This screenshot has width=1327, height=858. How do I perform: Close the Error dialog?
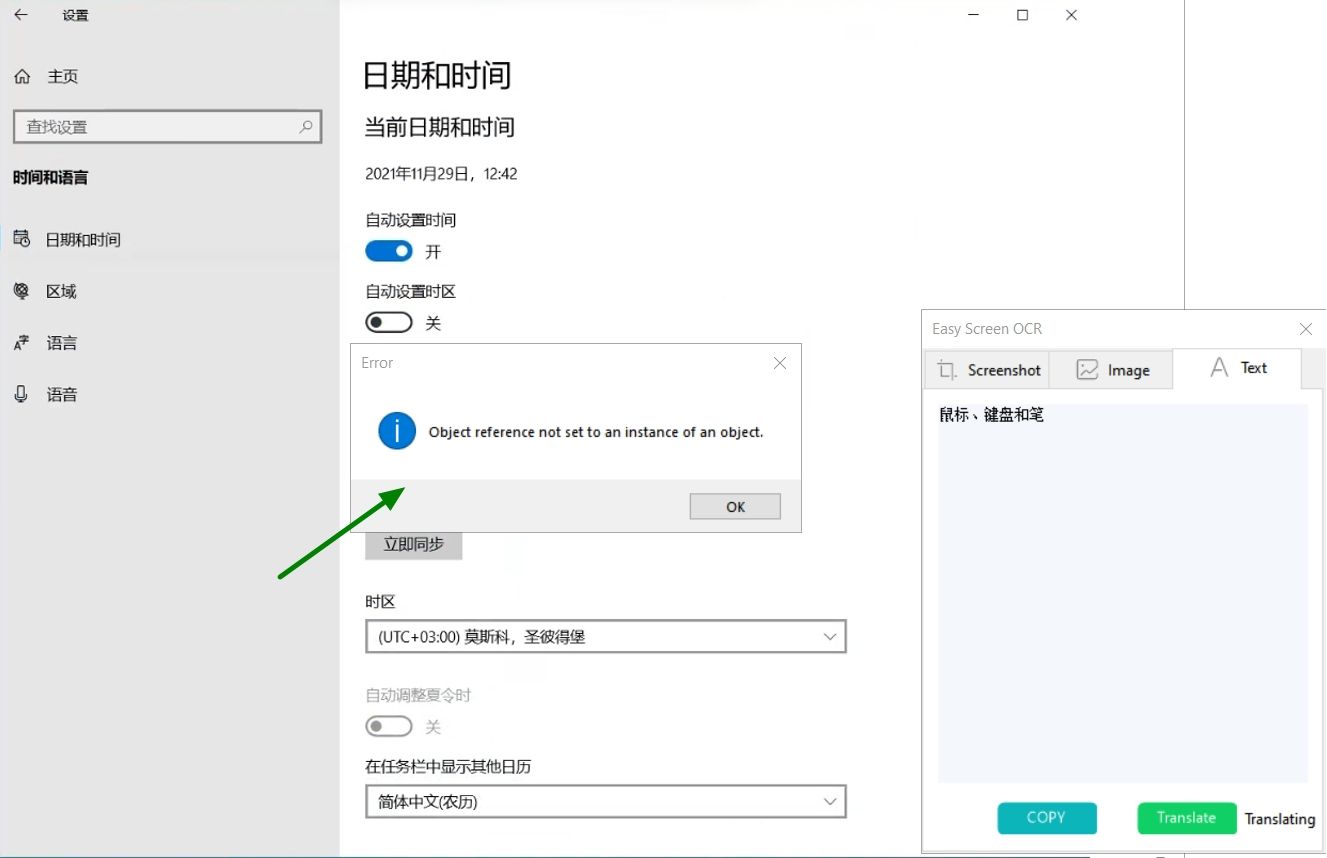(780, 363)
